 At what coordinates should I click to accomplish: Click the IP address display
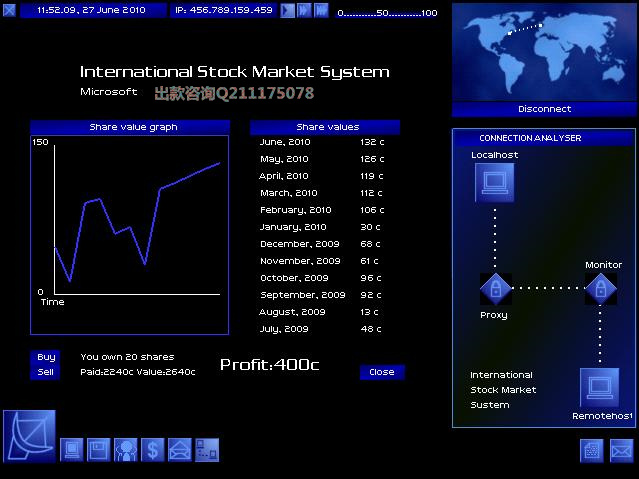[223, 10]
